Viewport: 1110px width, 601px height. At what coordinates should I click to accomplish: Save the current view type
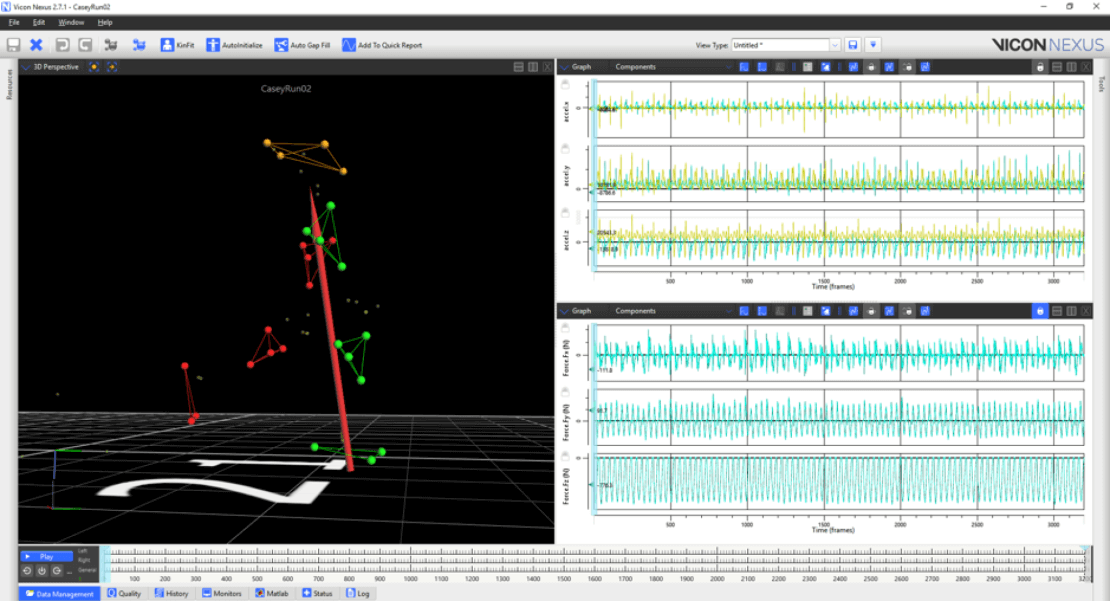click(x=853, y=45)
